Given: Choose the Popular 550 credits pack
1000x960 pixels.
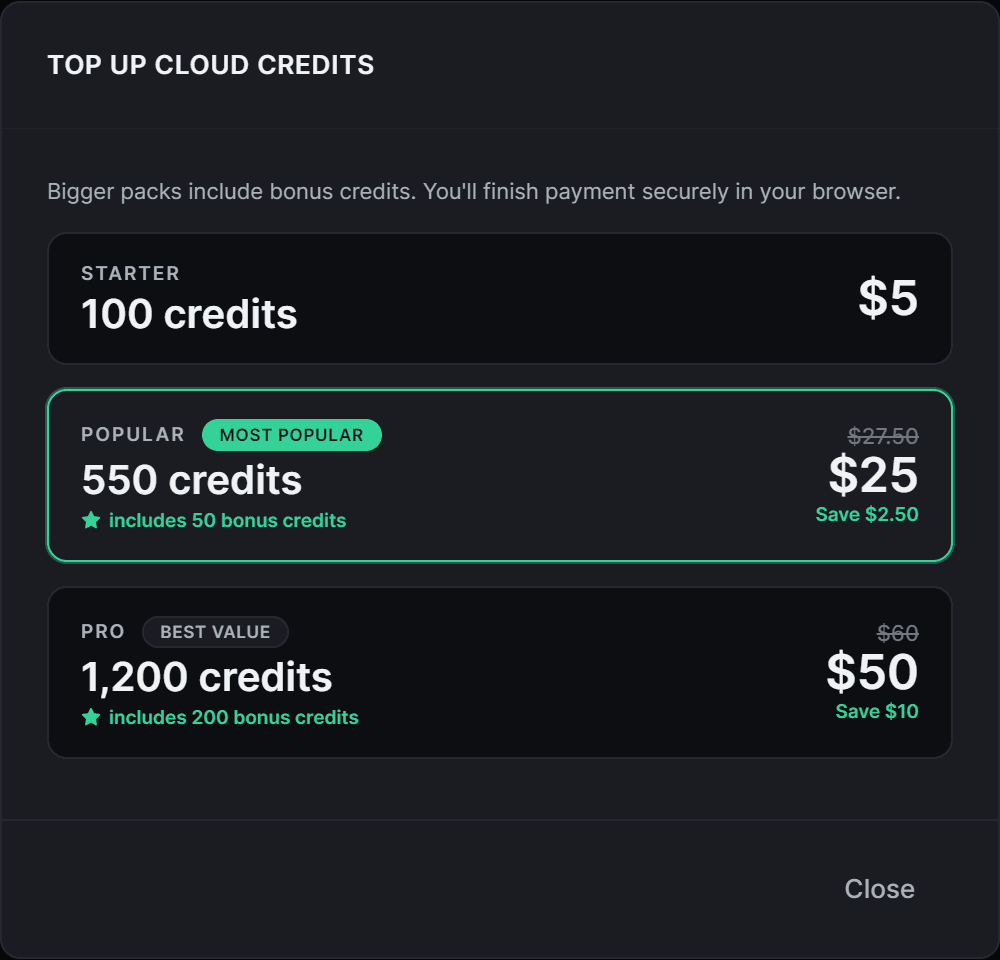Looking at the screenshot, I should point(500,475).
